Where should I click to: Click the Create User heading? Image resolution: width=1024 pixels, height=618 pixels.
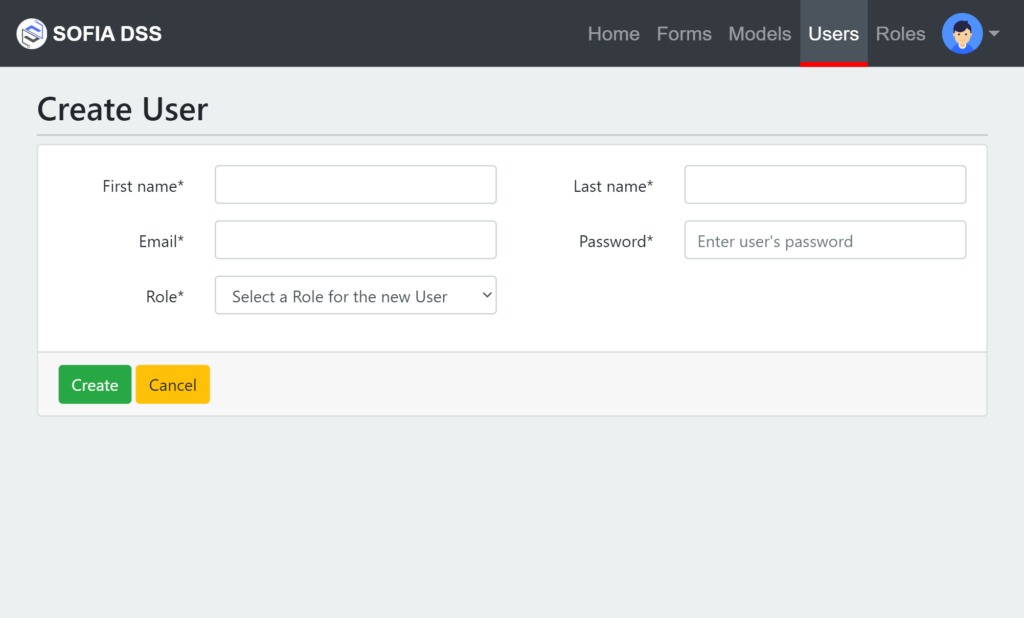123,109
